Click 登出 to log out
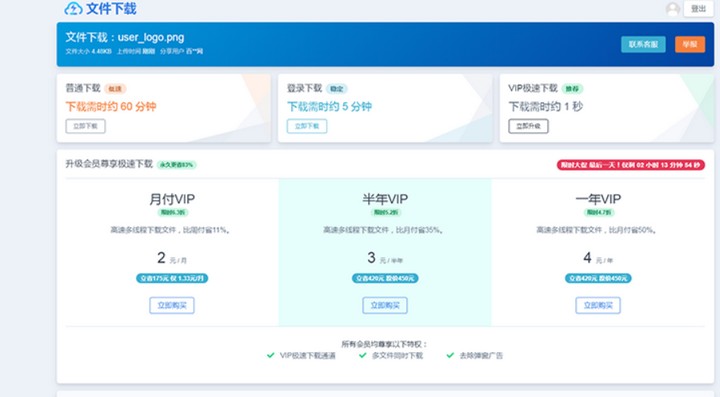 [698, 9]
